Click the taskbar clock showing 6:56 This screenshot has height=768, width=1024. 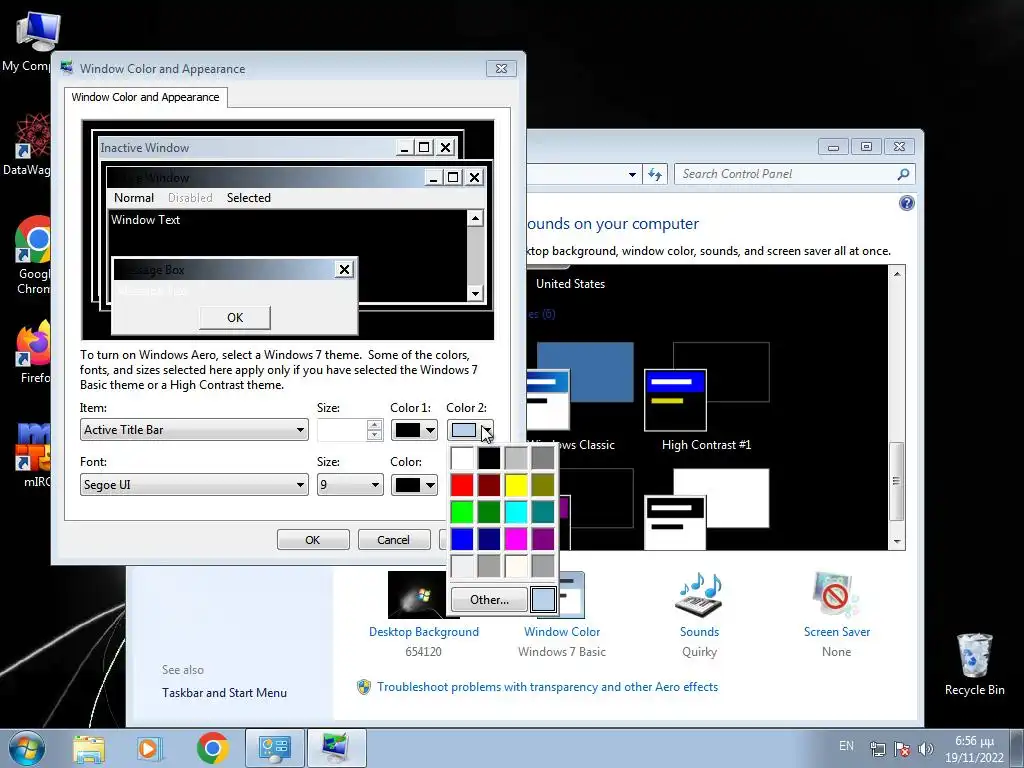(974, 749)
